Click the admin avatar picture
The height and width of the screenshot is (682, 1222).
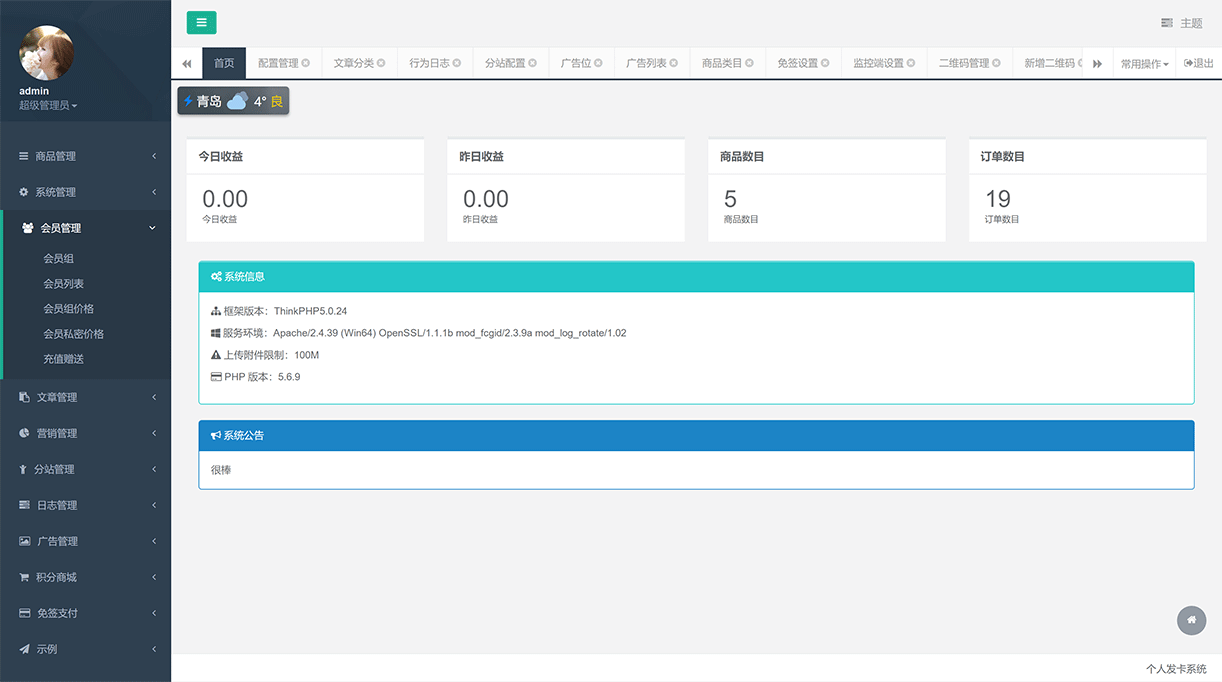pos(46,53)
